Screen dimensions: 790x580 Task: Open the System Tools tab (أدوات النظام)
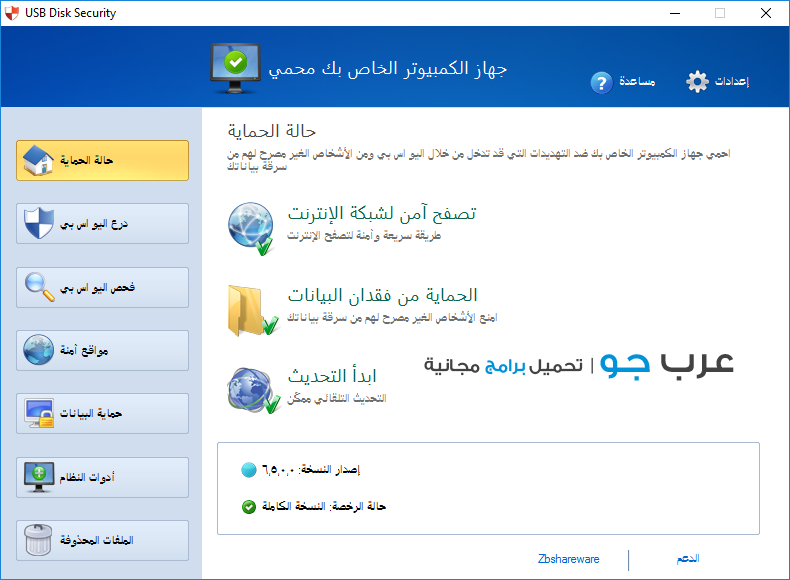click(102, 477)
